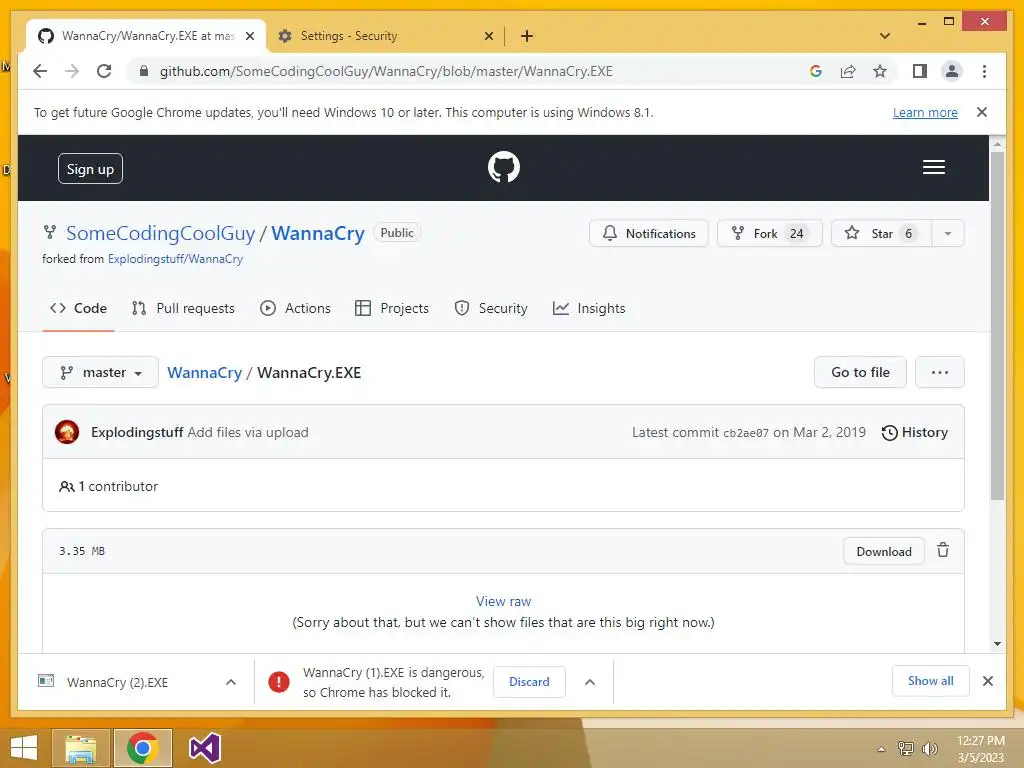Screen dimensions: 1024x768
Task: Open the Projects tab
Action: 392,308
